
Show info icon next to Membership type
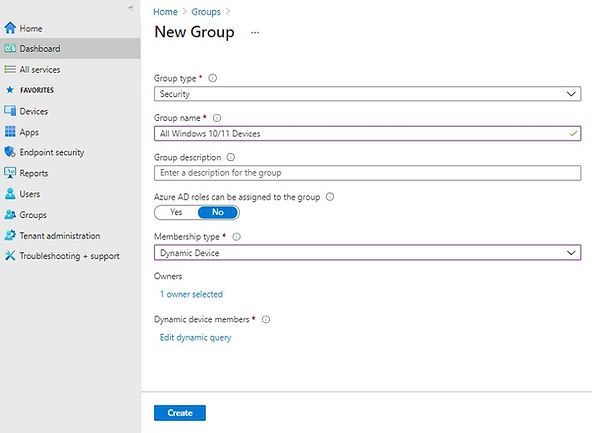click(x=236, y=237)
